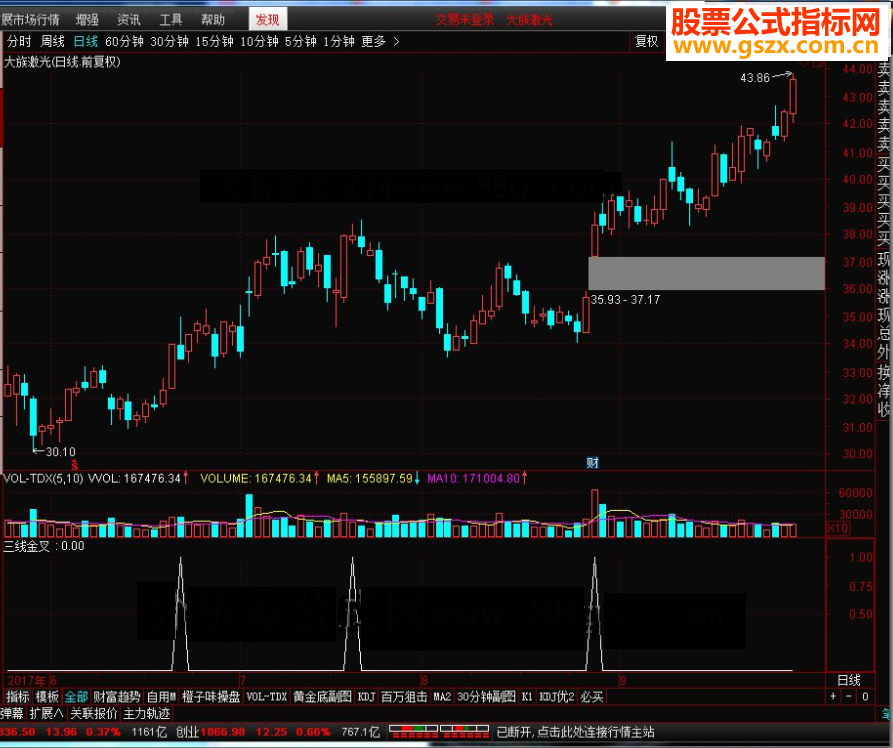The width and height of the screenshot is (893, 748).
Task: Click the MA10: 171004.80 value
Action: (473, 479)
